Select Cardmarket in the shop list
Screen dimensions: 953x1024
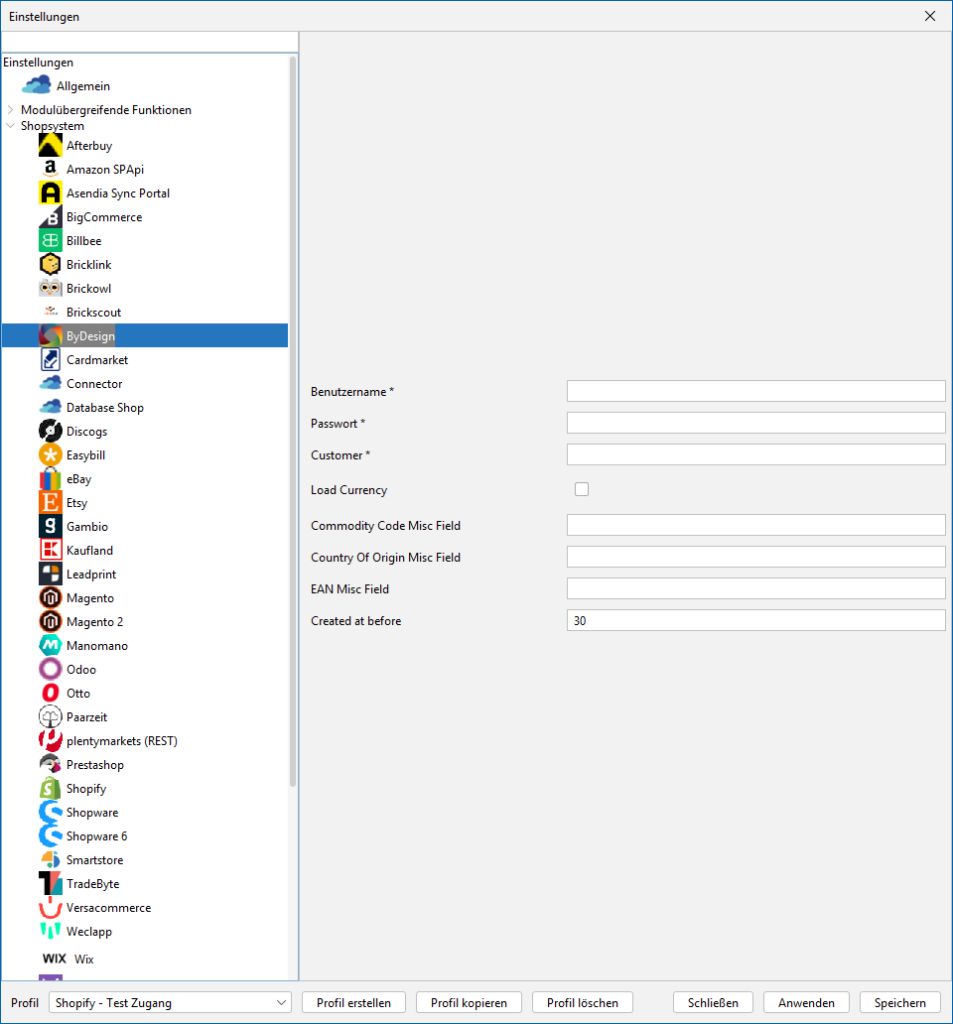[x=97, y=360]
